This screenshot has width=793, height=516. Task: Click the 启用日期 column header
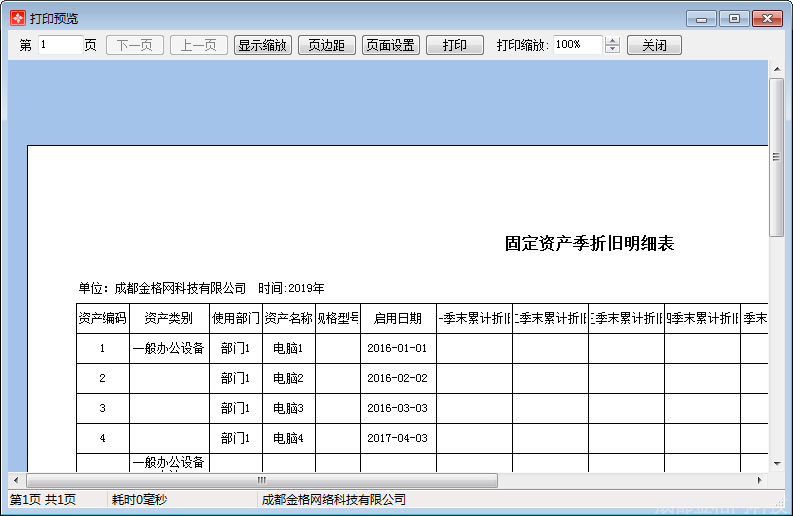398,318
